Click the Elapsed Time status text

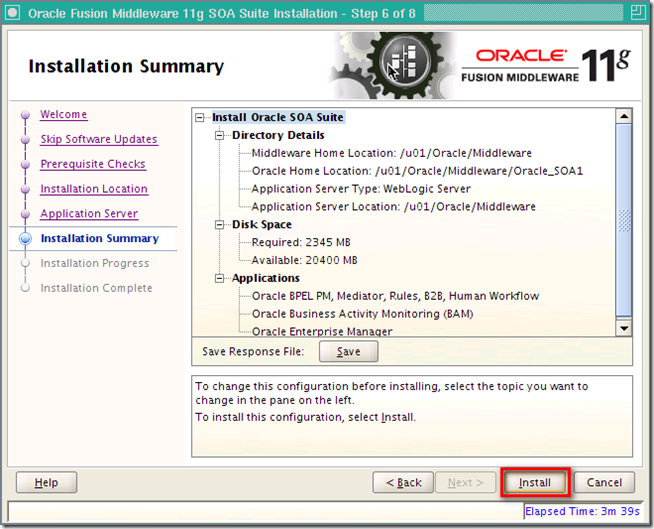pyautogui.click(x=582, y=511)
